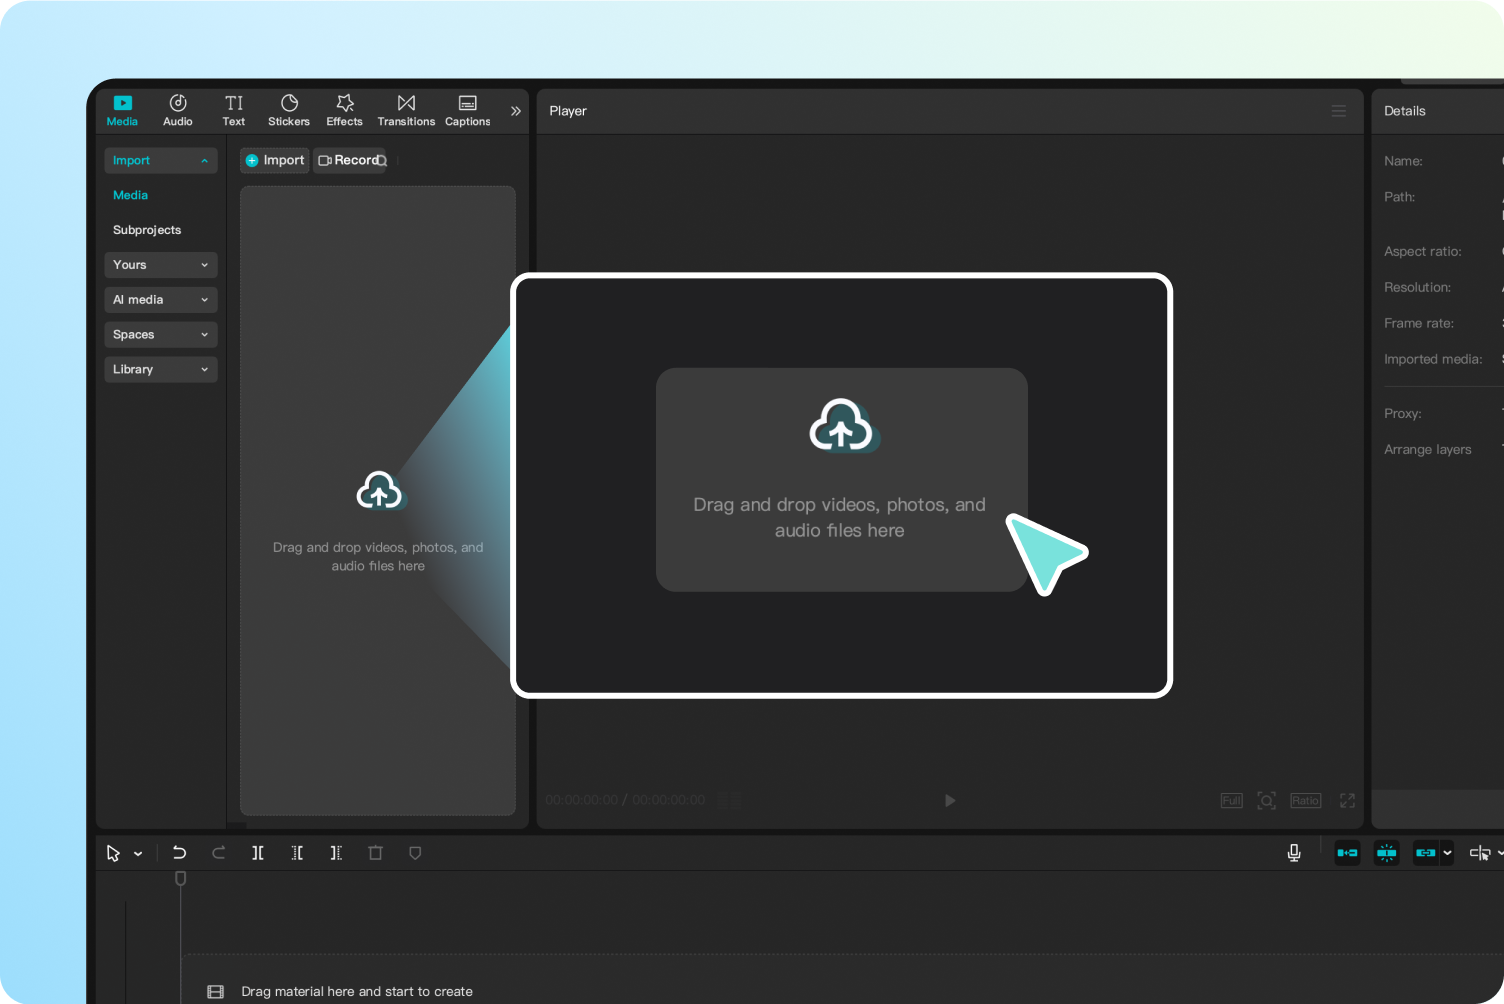Image resolution: width=1504 pixels, height=1004 pixels.
Task: Click the Record button
Action: [x=347, y=160]
